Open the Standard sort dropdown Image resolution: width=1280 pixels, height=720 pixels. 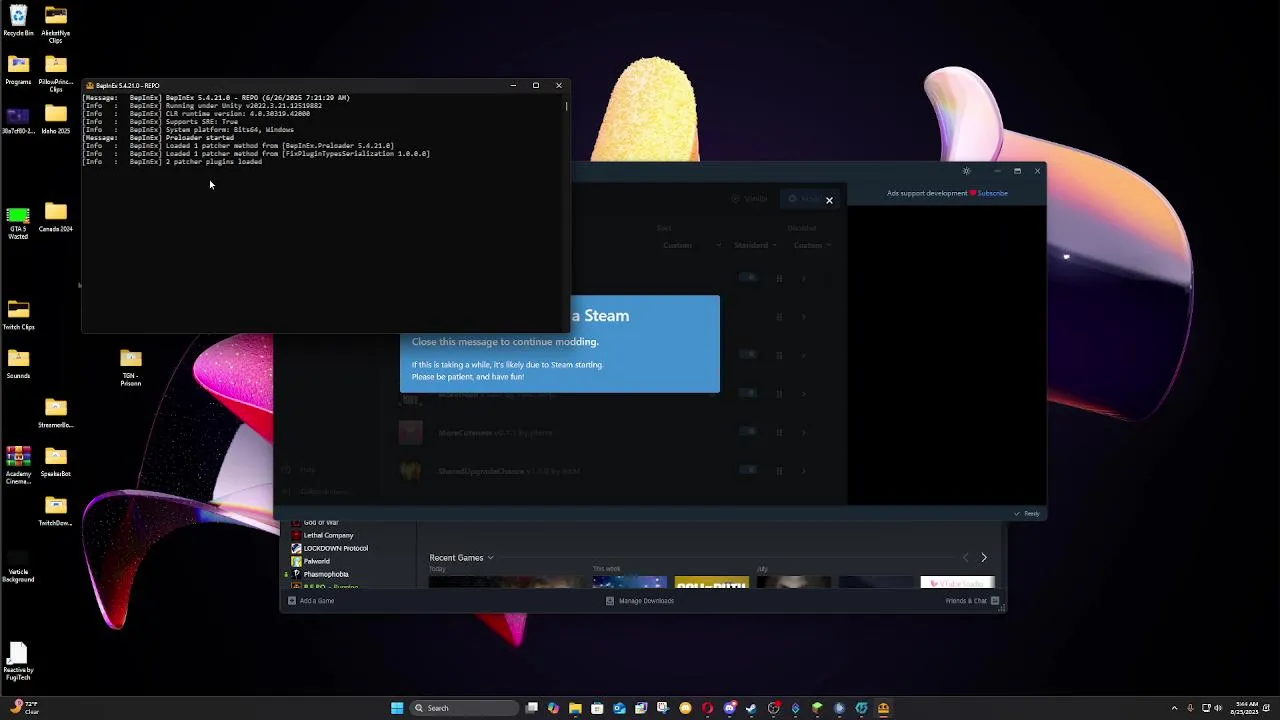pos(755,245)
